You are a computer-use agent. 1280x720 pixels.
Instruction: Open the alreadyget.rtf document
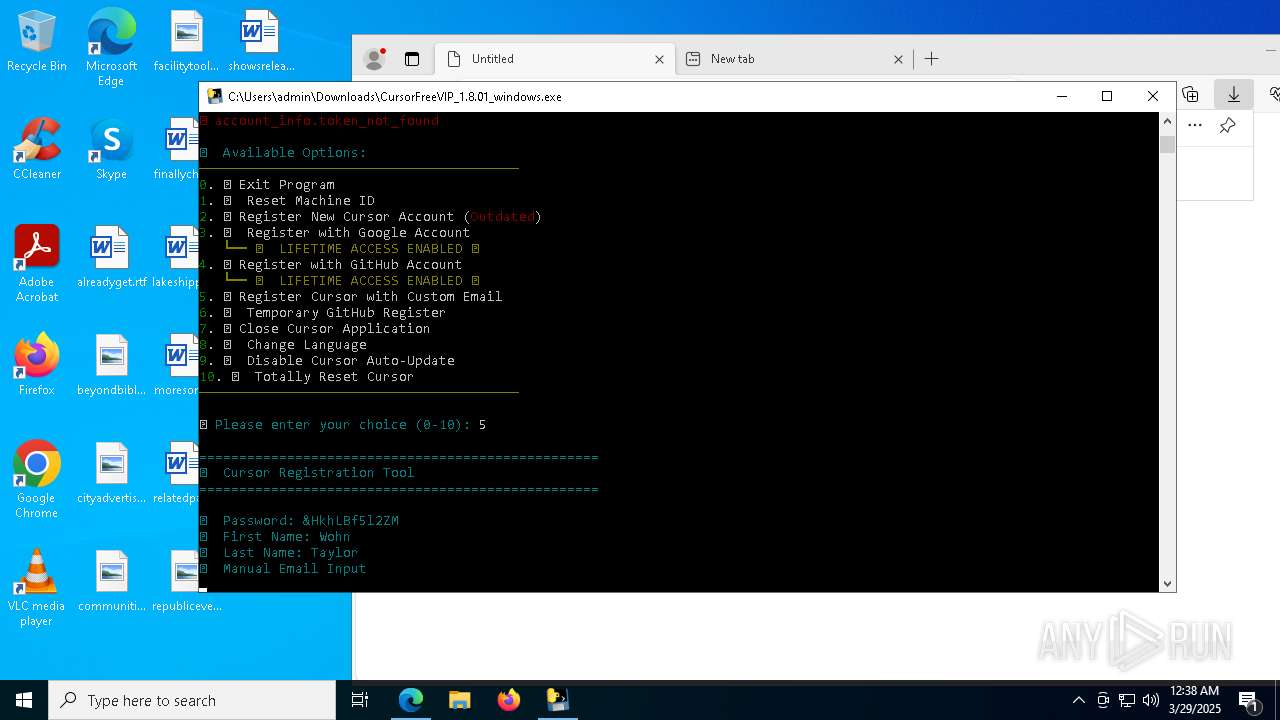click(111, 258)
